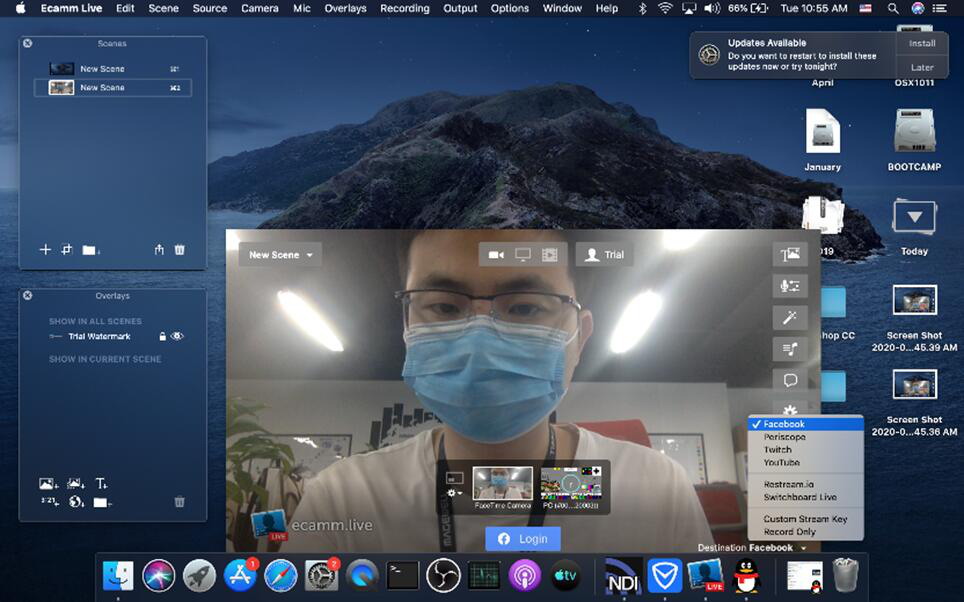Choose YouTube from destination menu
Viewport: 964px width, 602px height.
coord(781,463)
